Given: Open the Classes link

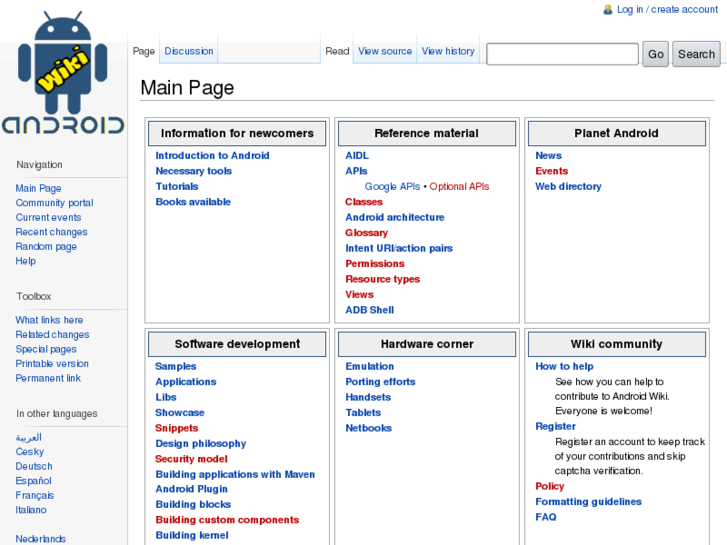Looking at the screenshot, I should pyautogui.click(x=364, y=202).
